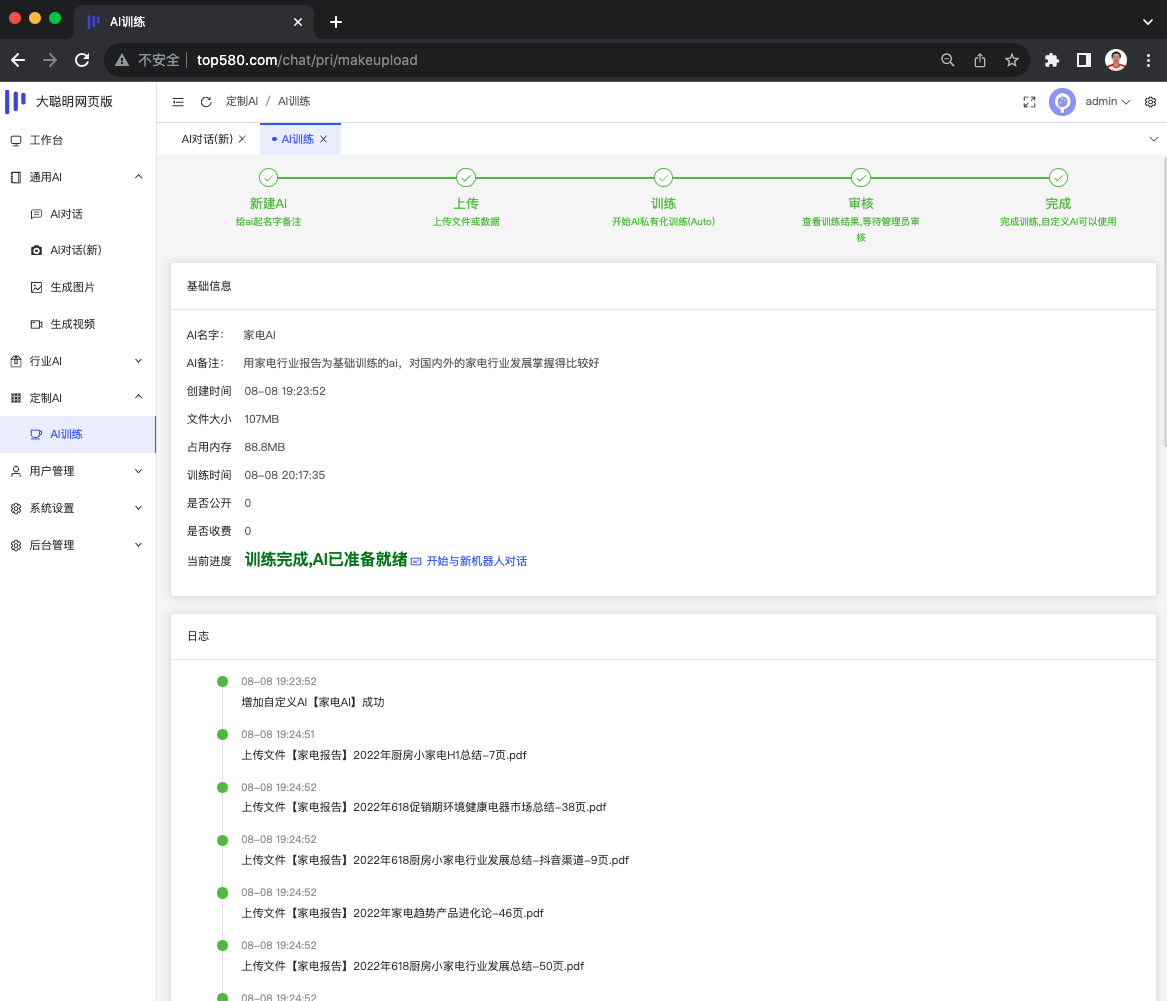Click the page refresh icon beside breadcrumb
Image resolution: width=1167 pixels, height=1001 pixels.
(206, 102)
